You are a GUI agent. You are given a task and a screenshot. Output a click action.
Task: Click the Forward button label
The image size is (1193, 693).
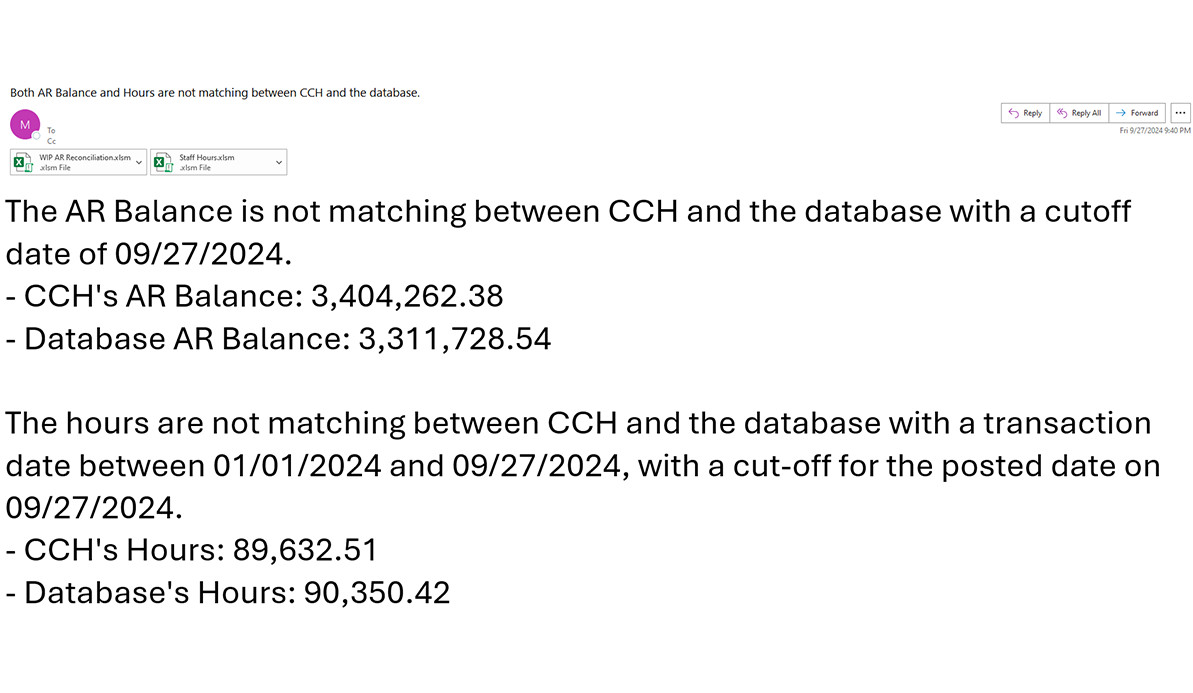(1144, 113)
